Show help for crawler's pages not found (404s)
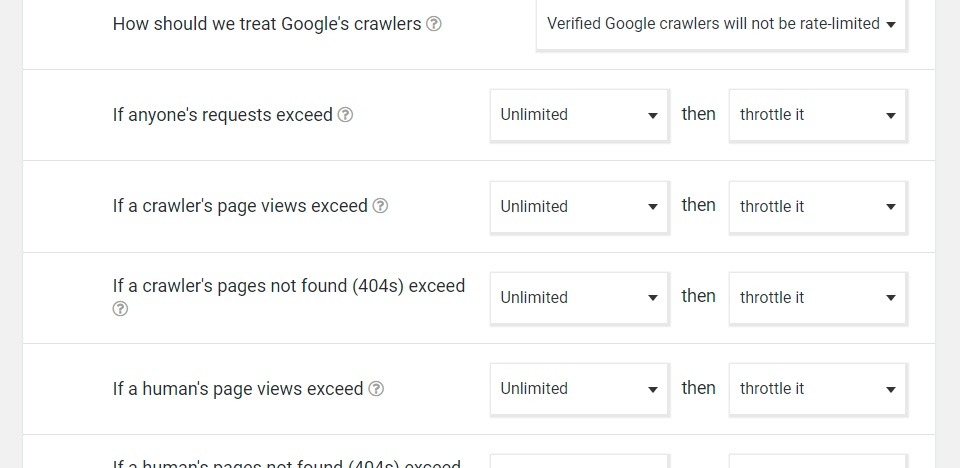This screenshot has height=468, width=960. tap(120, 309)
